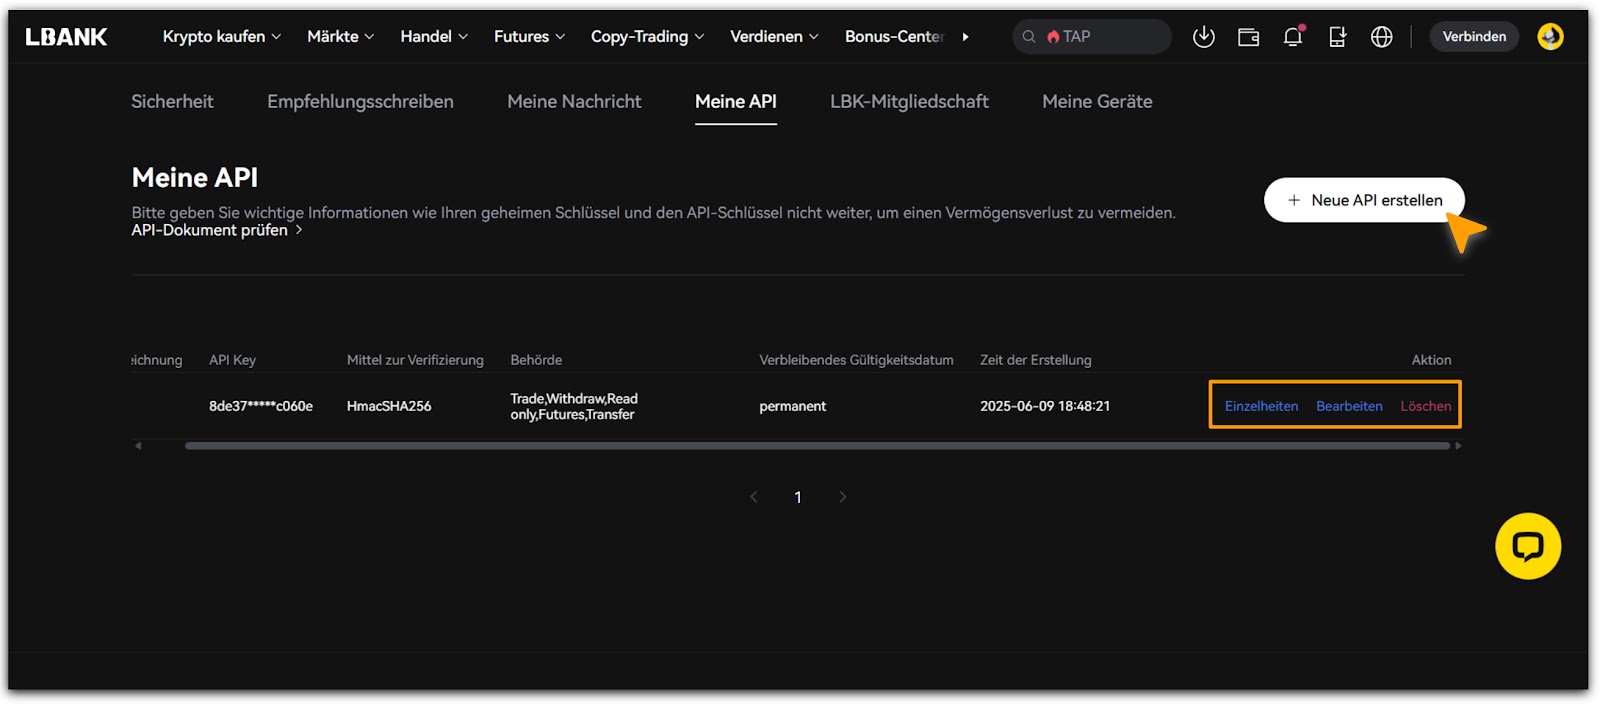Expand the Futures menu
The width and height of the screenshot is (1600, 708).
[529, 37]
